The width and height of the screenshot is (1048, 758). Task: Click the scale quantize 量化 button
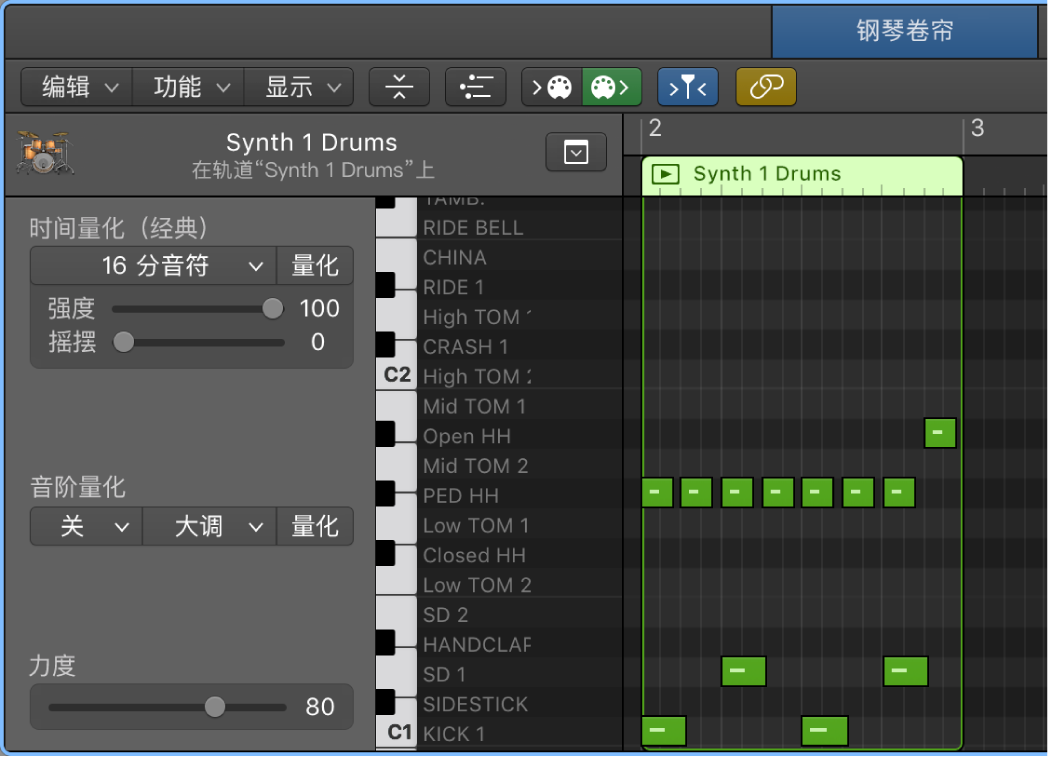(315, 527)
